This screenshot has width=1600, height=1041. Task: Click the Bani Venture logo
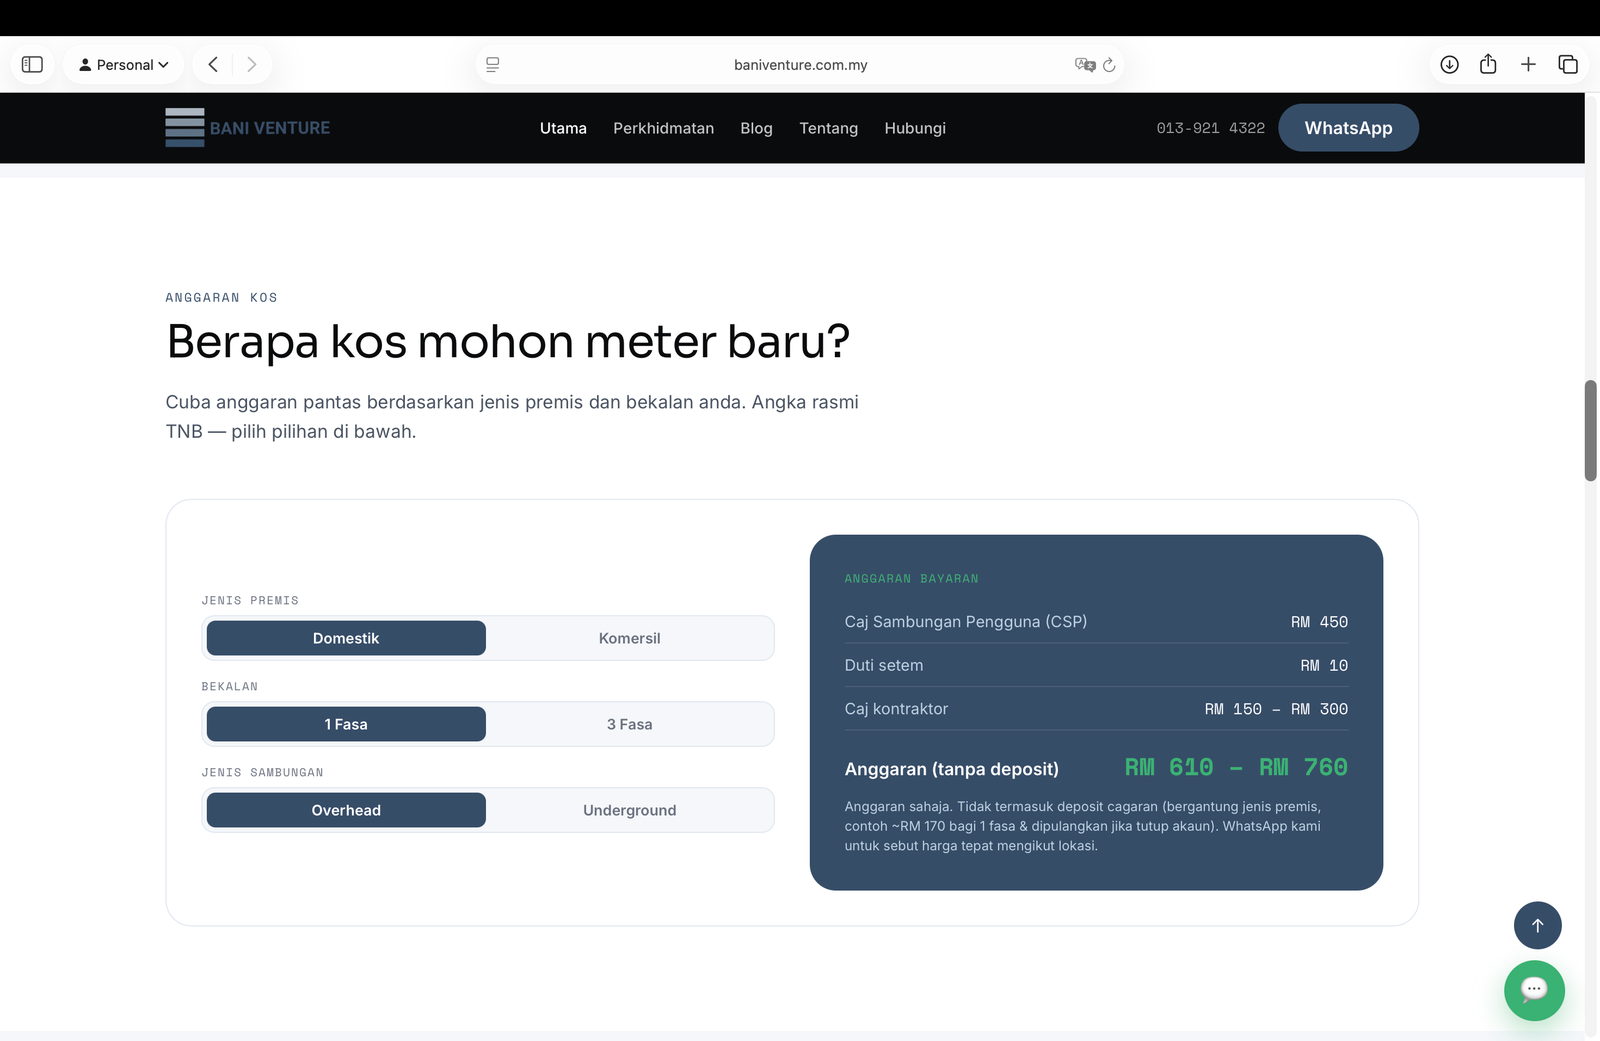click(x=247, y=128)
